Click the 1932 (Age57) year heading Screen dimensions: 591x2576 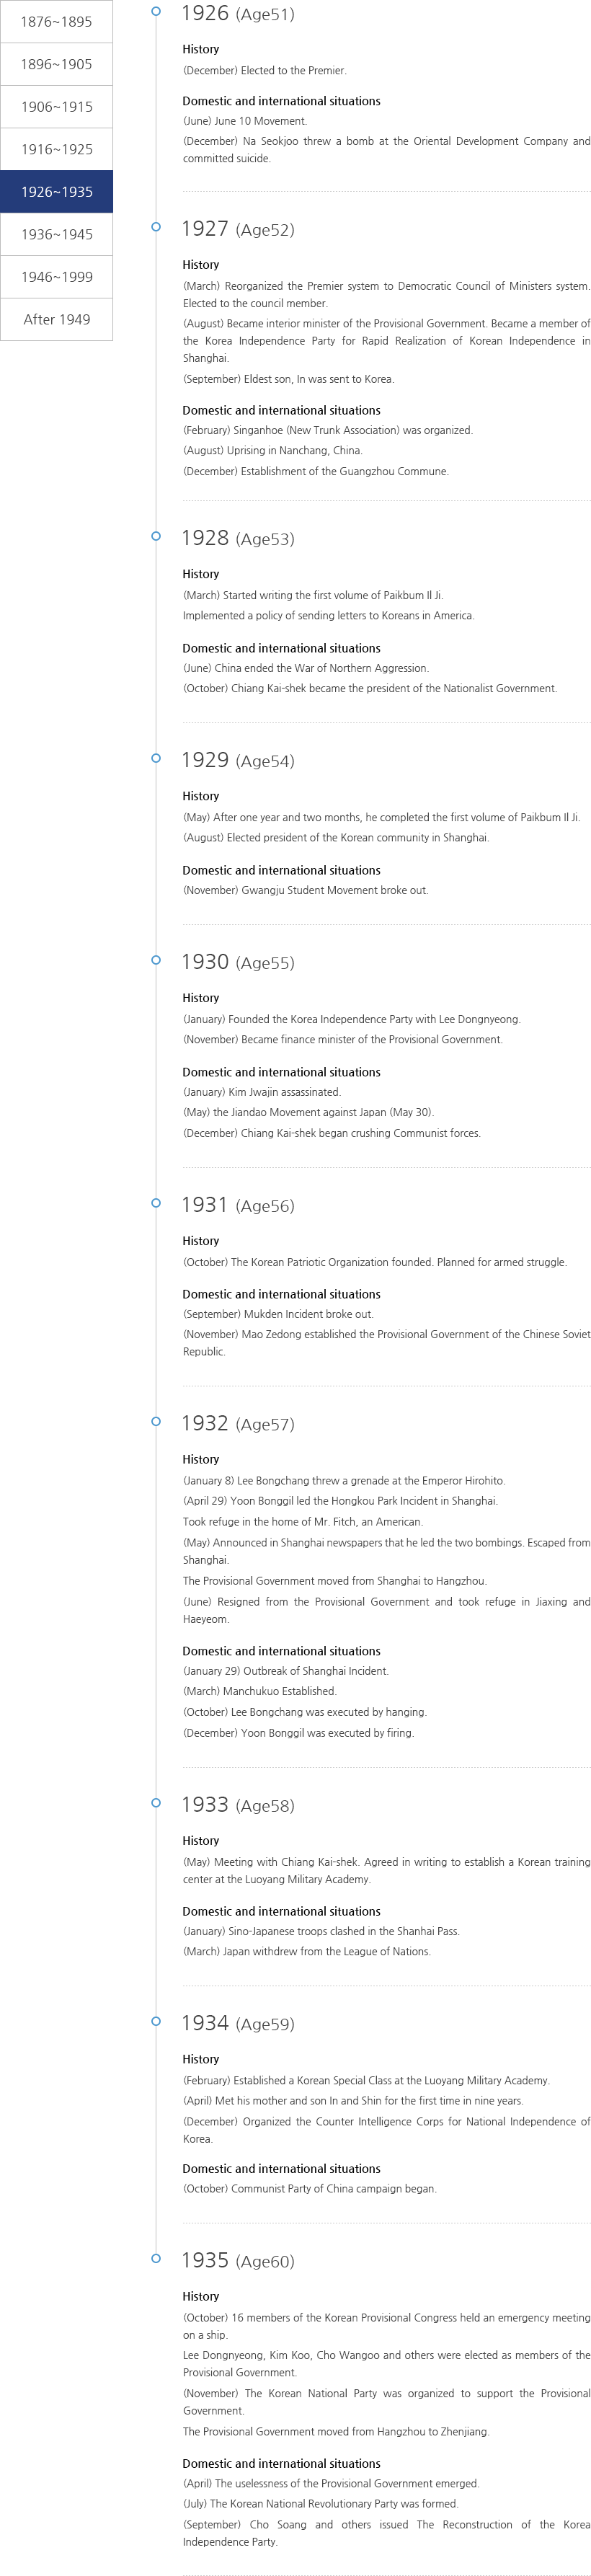point(238,1424)
